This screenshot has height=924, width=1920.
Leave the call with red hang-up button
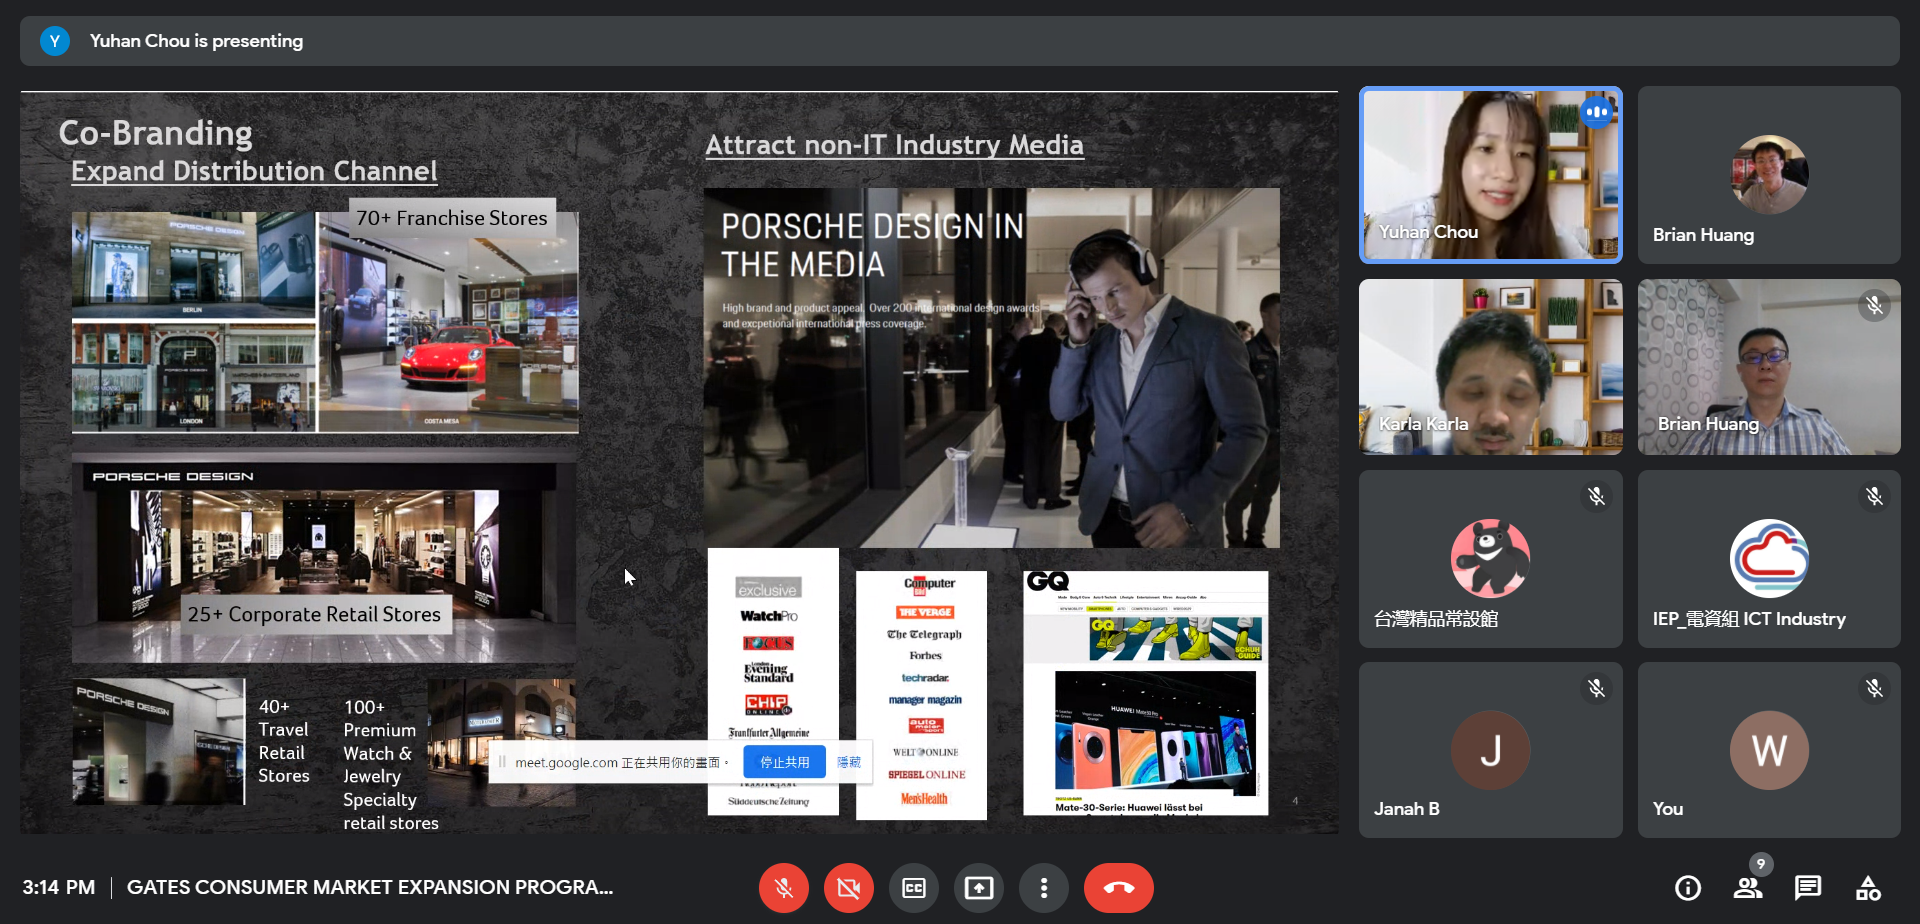coord(1119,888)
